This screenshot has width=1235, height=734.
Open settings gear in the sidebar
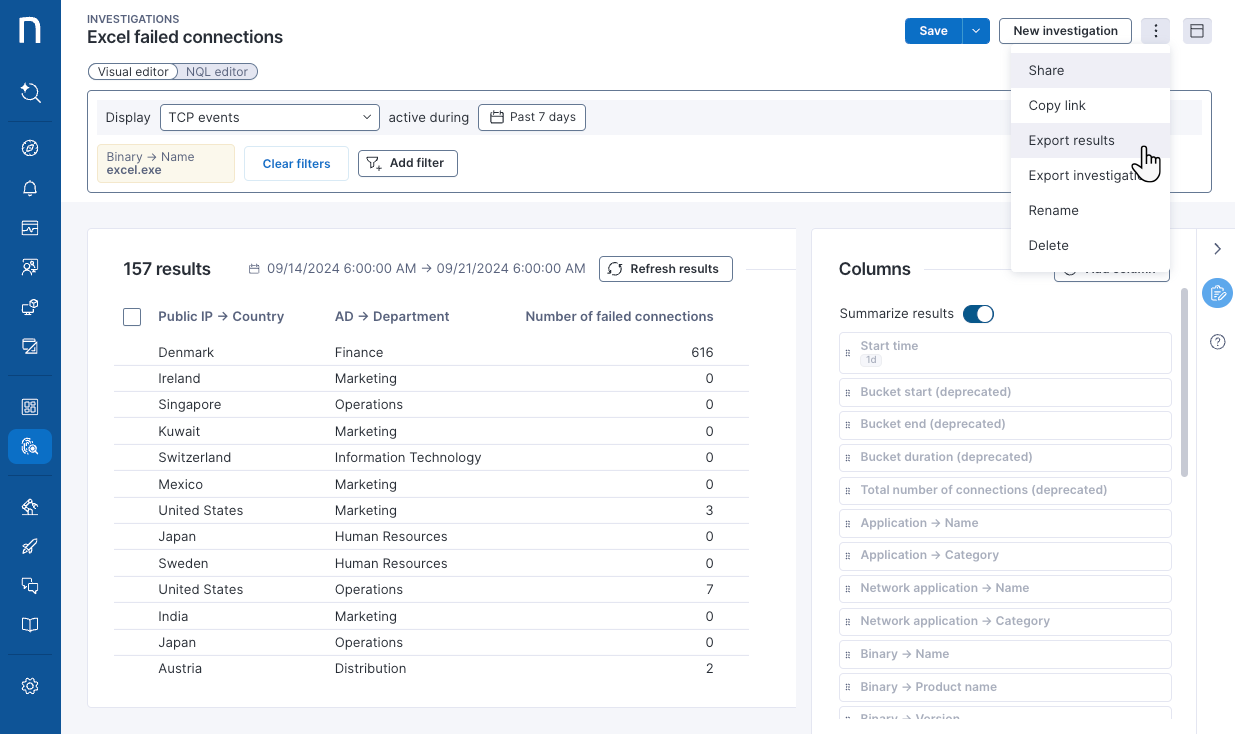30,686
